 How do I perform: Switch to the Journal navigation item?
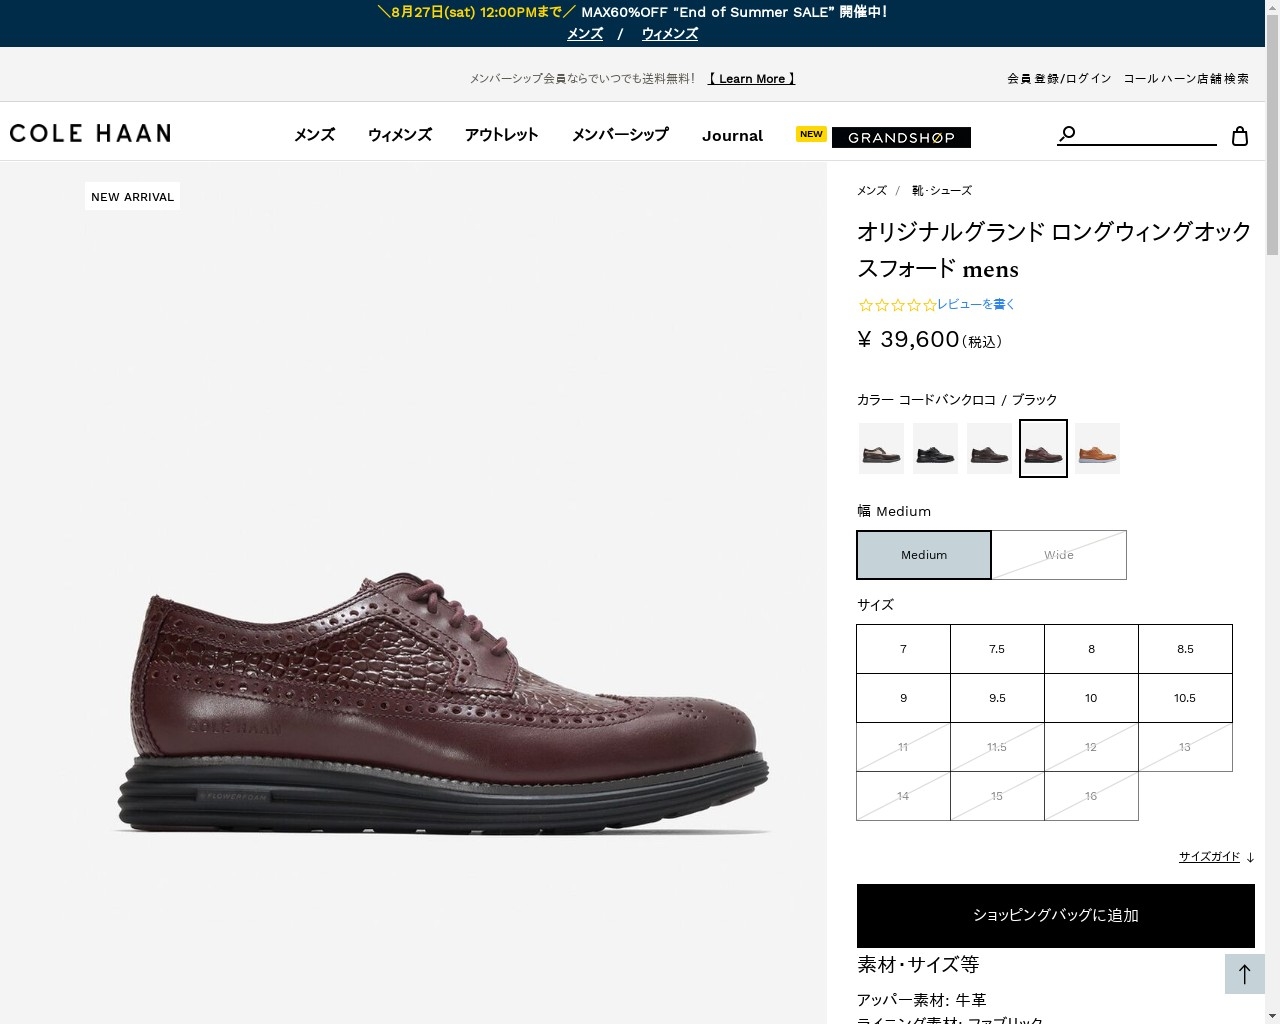(732, 135)
